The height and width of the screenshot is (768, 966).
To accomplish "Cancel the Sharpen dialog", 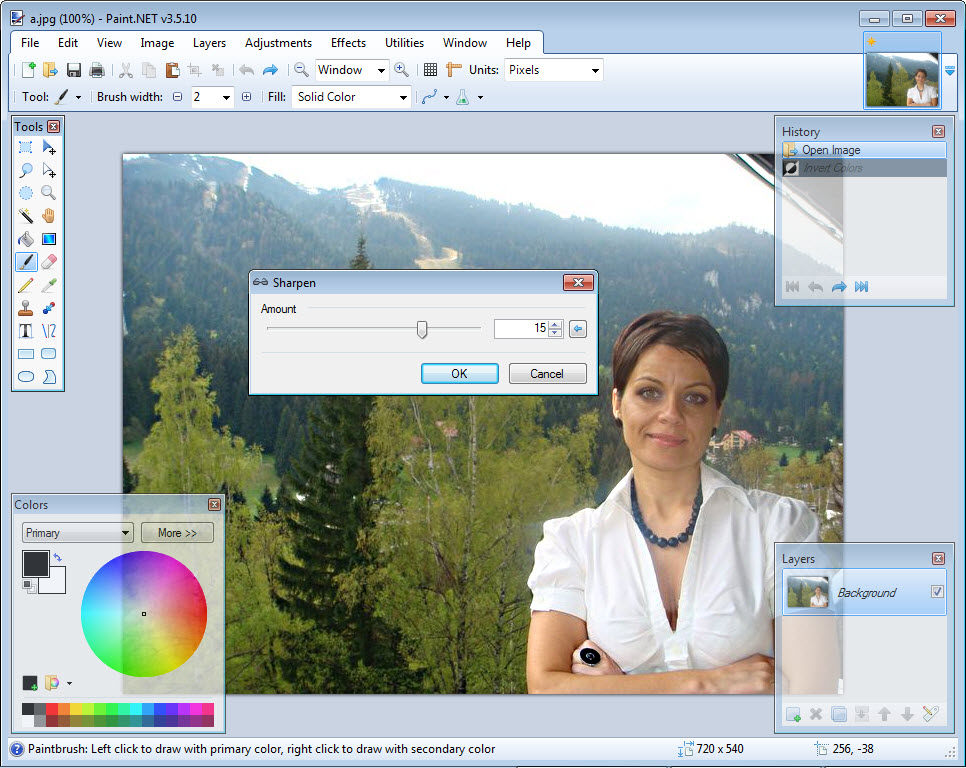I will point(547,374).
